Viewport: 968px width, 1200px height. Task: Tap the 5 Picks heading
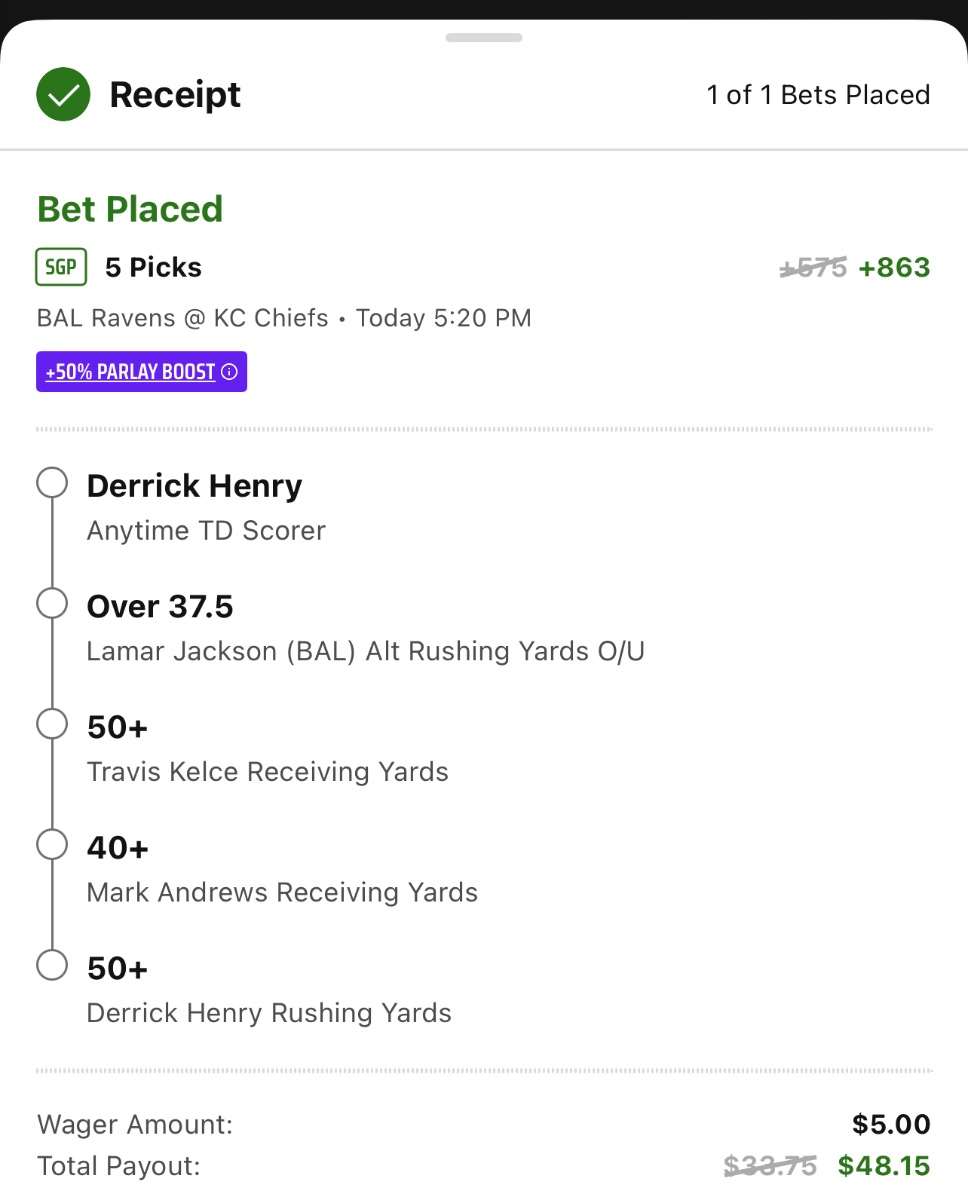(x=153, y=268)
